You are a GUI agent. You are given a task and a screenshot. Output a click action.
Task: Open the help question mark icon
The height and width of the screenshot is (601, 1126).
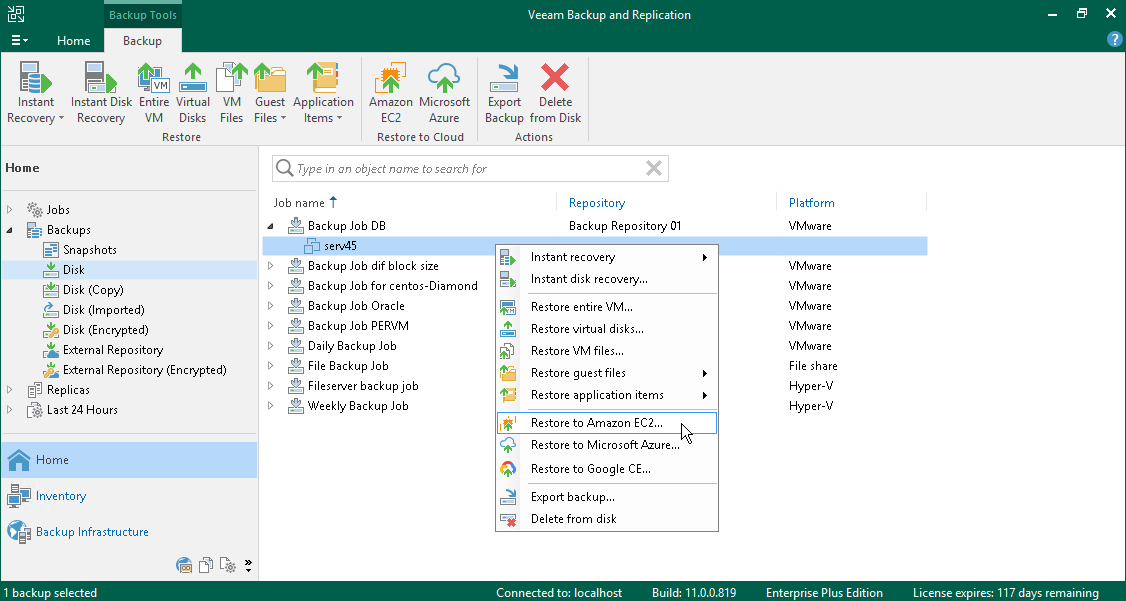[1114, 39]
